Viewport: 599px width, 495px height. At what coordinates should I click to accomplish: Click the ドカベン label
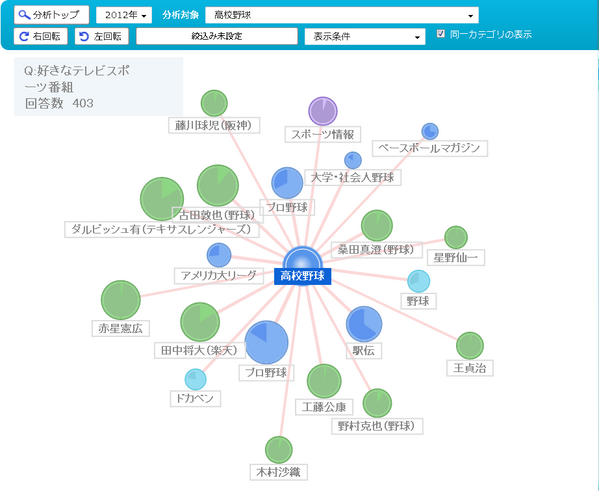pos(195,398)
